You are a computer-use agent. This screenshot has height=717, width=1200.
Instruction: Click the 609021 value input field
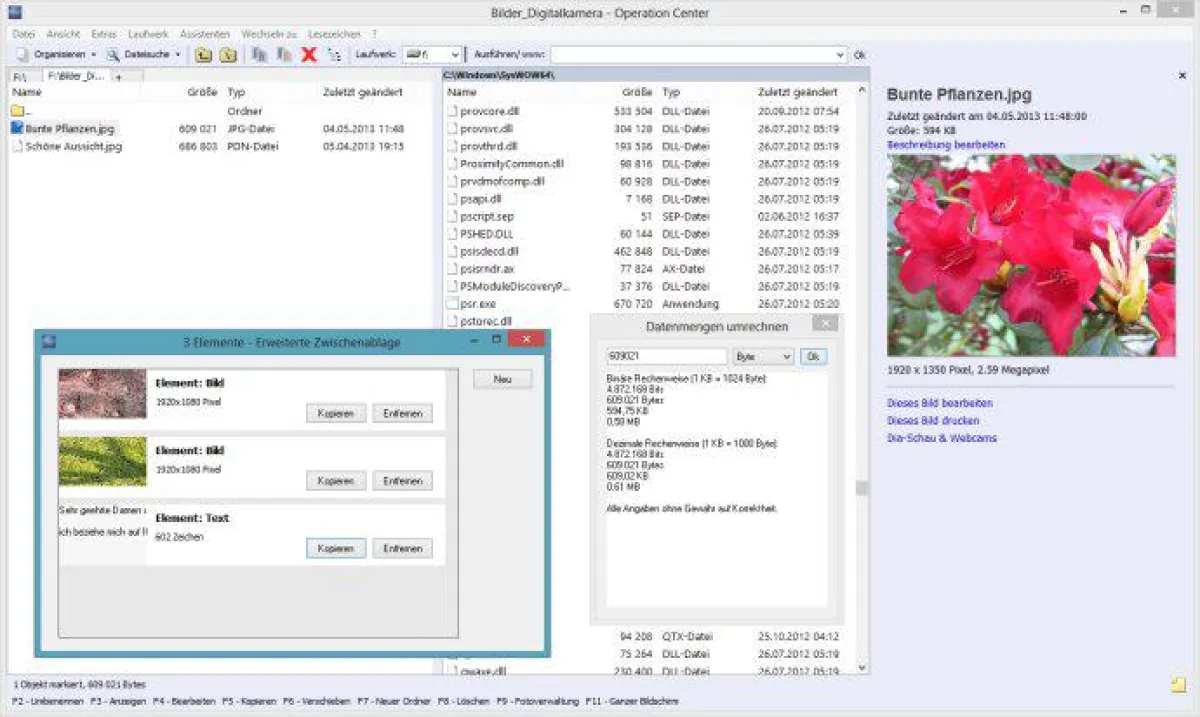(x=665, y=356)
